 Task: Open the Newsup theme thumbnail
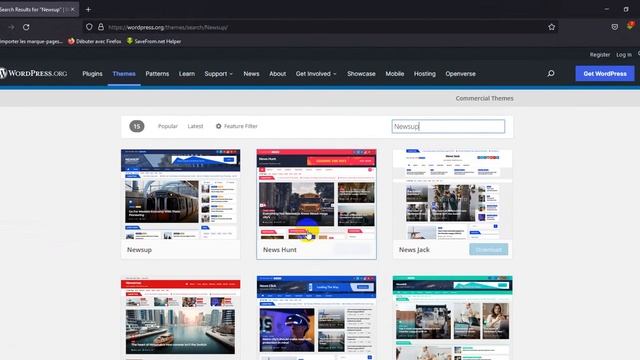coord(180,194)
